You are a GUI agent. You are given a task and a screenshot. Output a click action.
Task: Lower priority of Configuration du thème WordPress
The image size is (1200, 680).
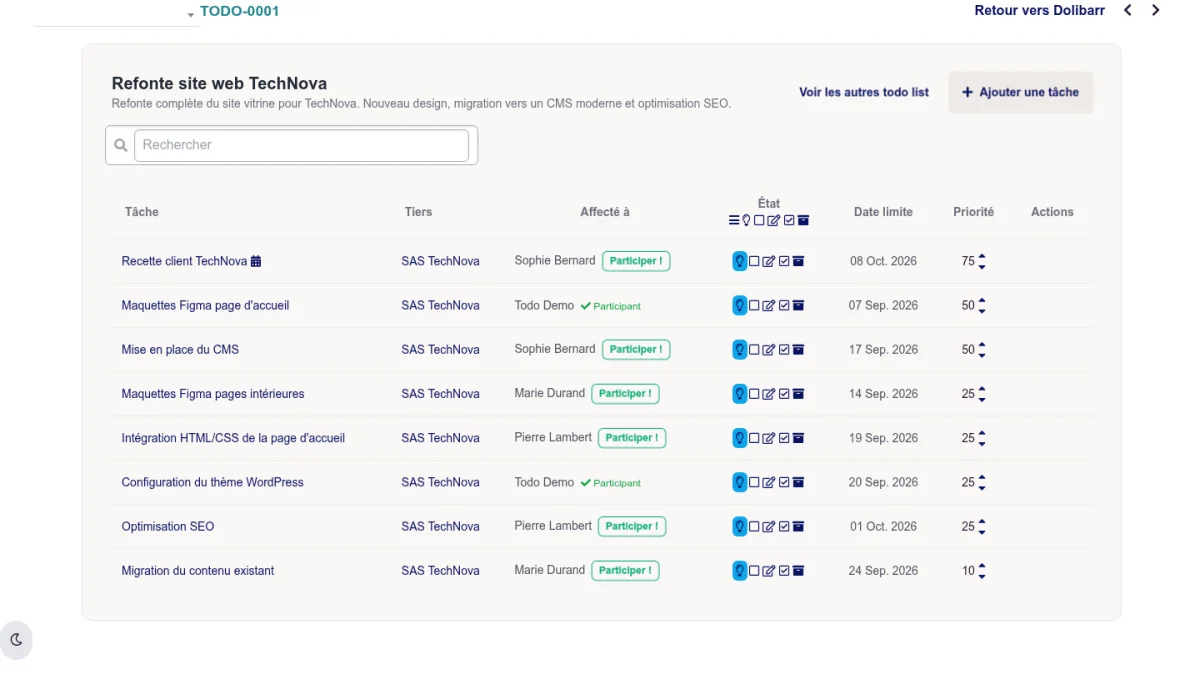click(x=982, y=488)
